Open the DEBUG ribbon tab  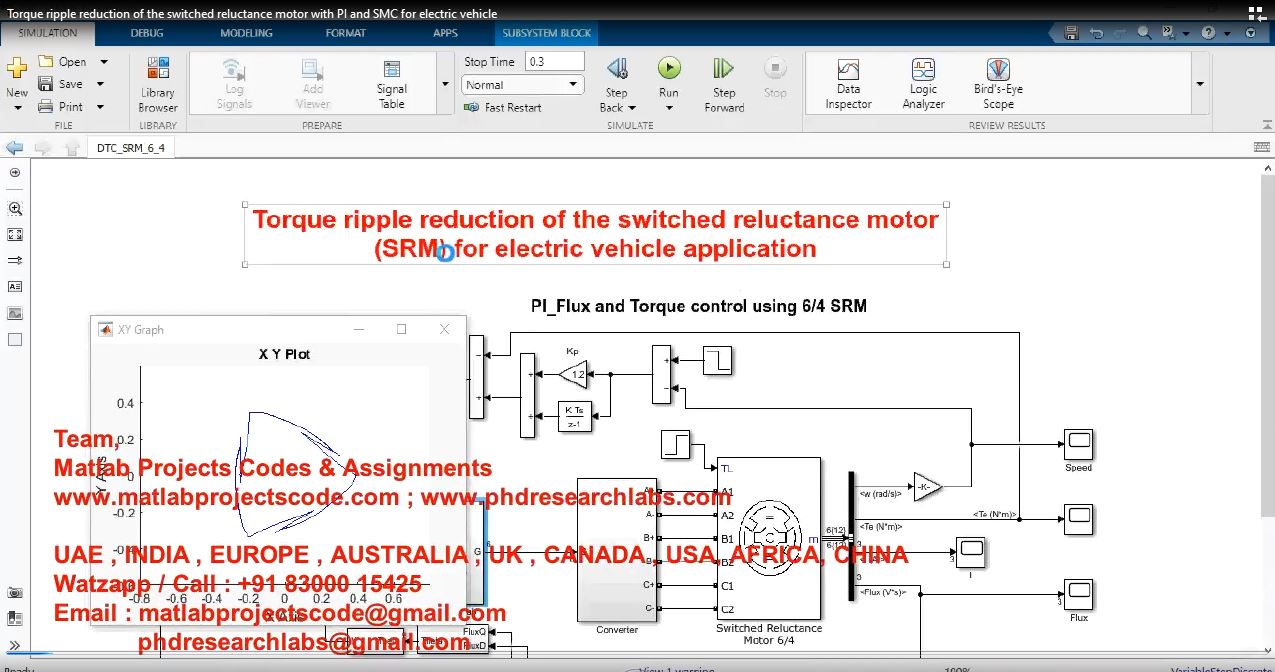(148, 33)
